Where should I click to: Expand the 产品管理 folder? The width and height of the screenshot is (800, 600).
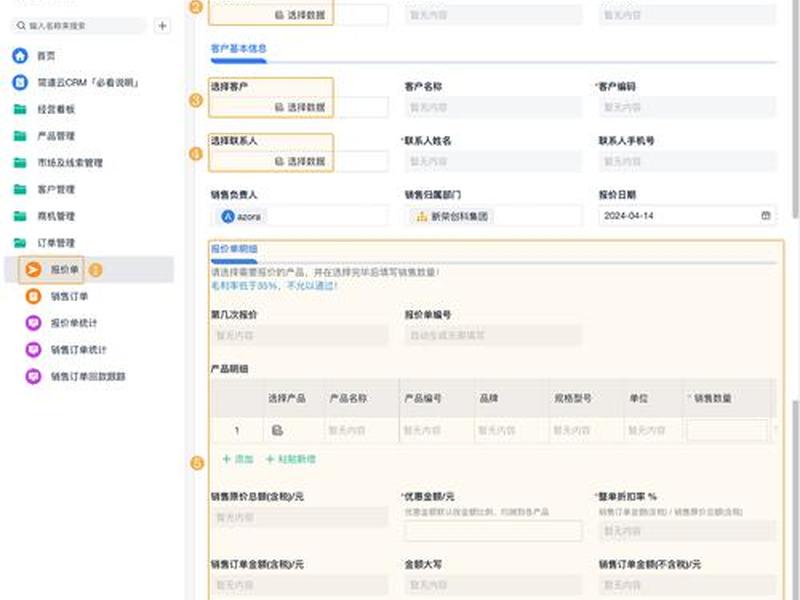[x=20, y=136]
